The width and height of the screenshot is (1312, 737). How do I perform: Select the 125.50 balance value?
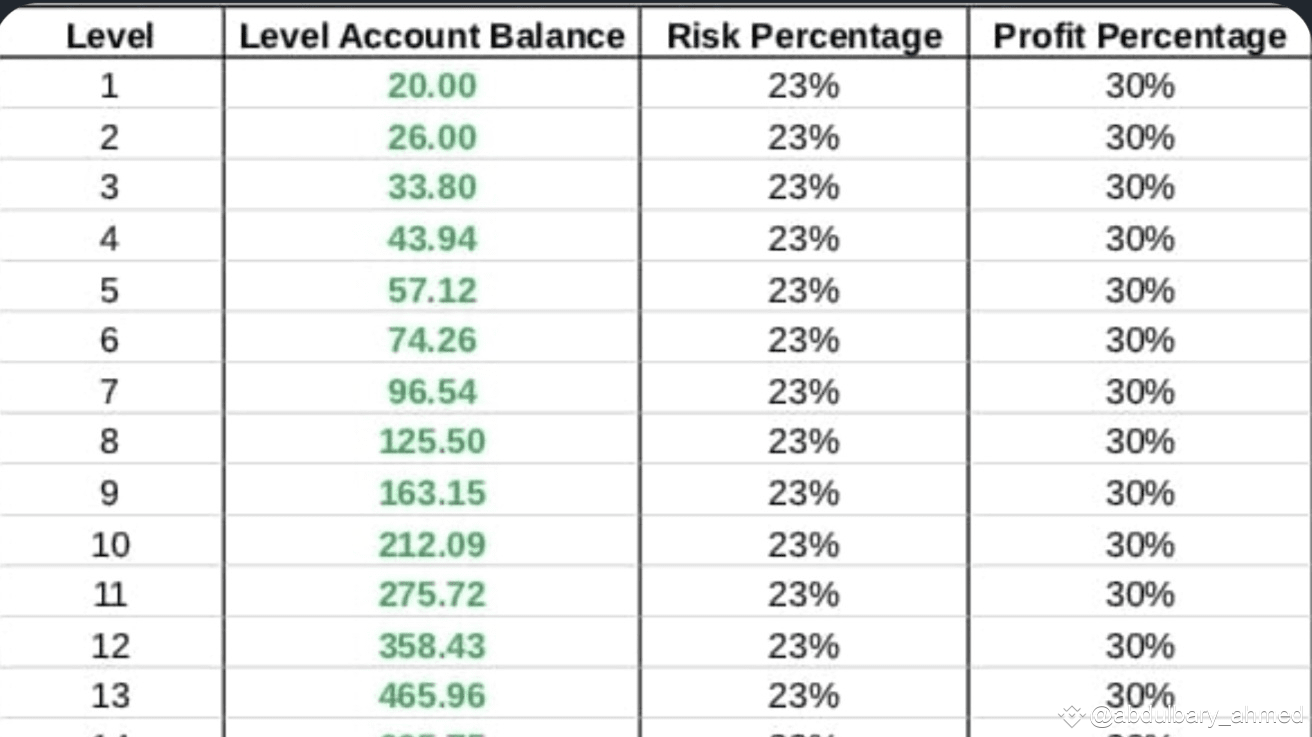point(432,442)
